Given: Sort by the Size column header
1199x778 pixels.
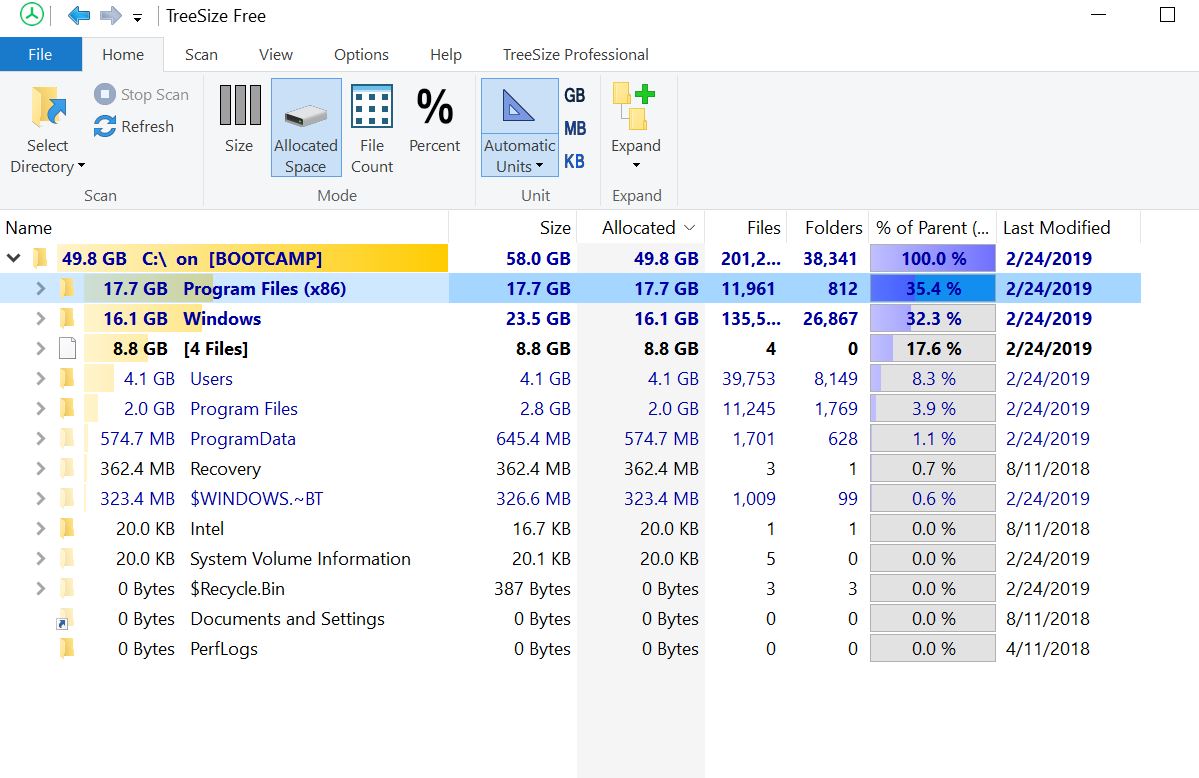Looking at the screenshot, I should click(513, 227).
